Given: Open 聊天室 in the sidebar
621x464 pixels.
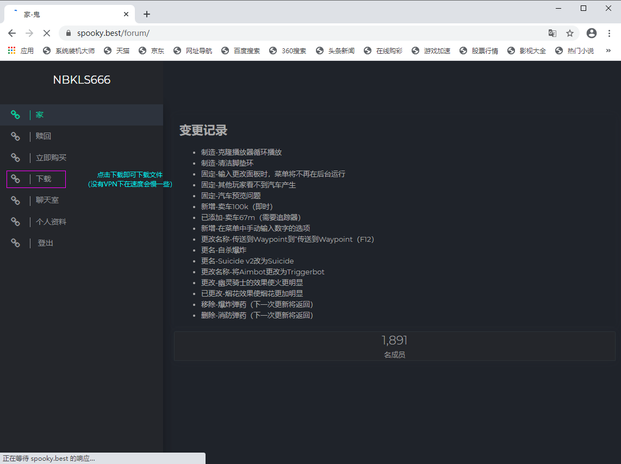Looking at the screenshot, I should (82, 200).
